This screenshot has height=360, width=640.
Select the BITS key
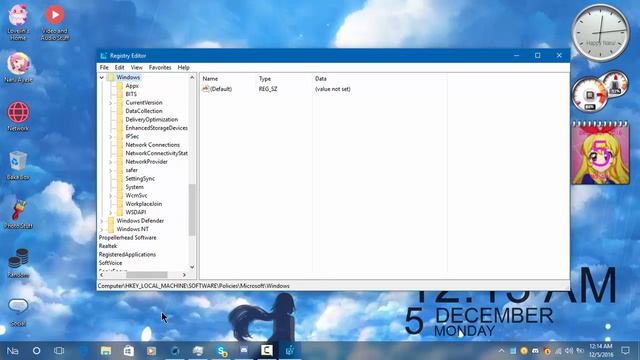pyautogui.click(x=131, y=94)
